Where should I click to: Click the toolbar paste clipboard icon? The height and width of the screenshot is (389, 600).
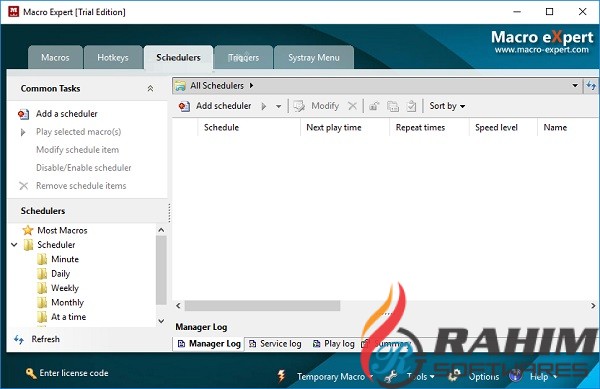point(411,106)
